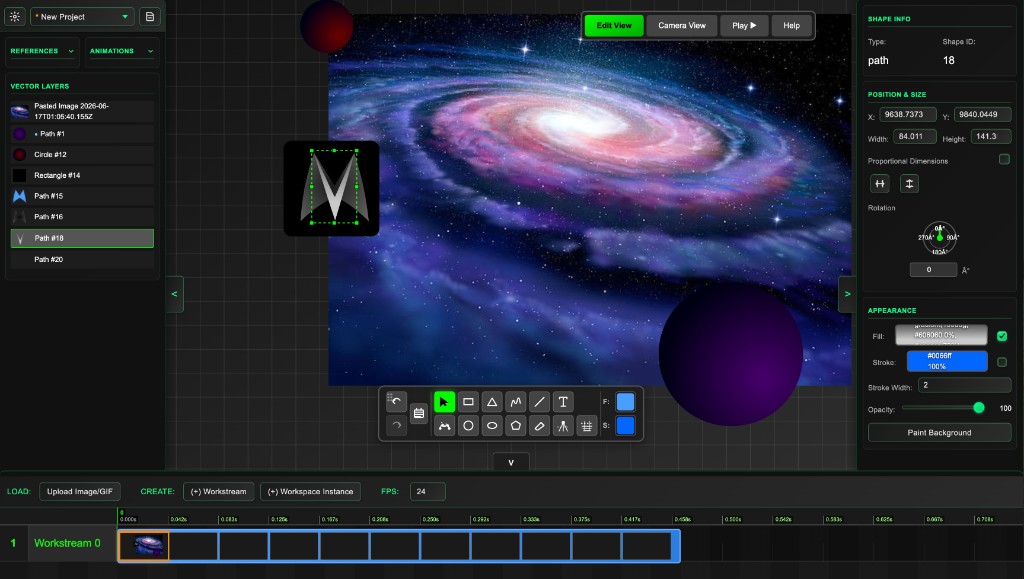
Task: Select the Triangle shape tool
Action: (x=492, y=401)
